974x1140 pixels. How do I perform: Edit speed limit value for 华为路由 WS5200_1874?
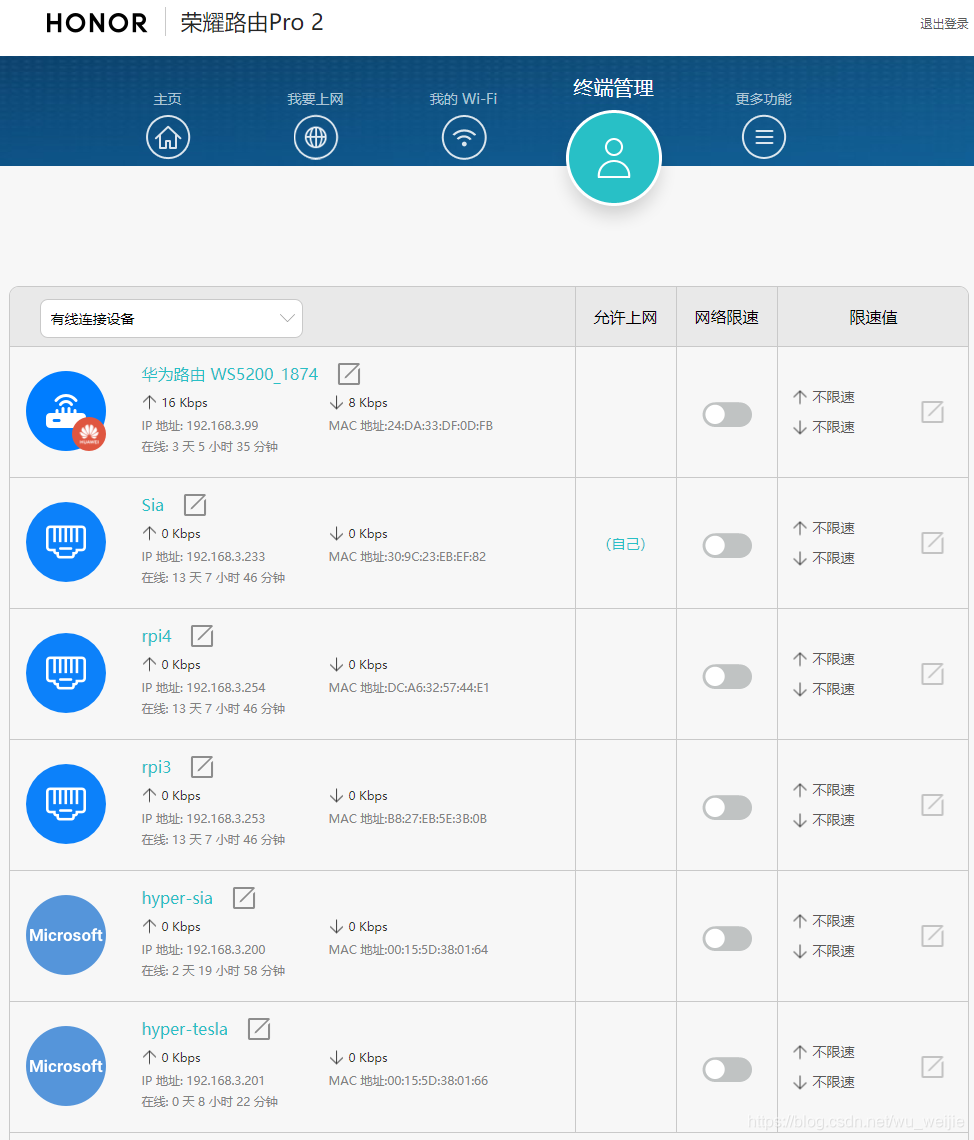pyautogui.click(x=933, y=412)
